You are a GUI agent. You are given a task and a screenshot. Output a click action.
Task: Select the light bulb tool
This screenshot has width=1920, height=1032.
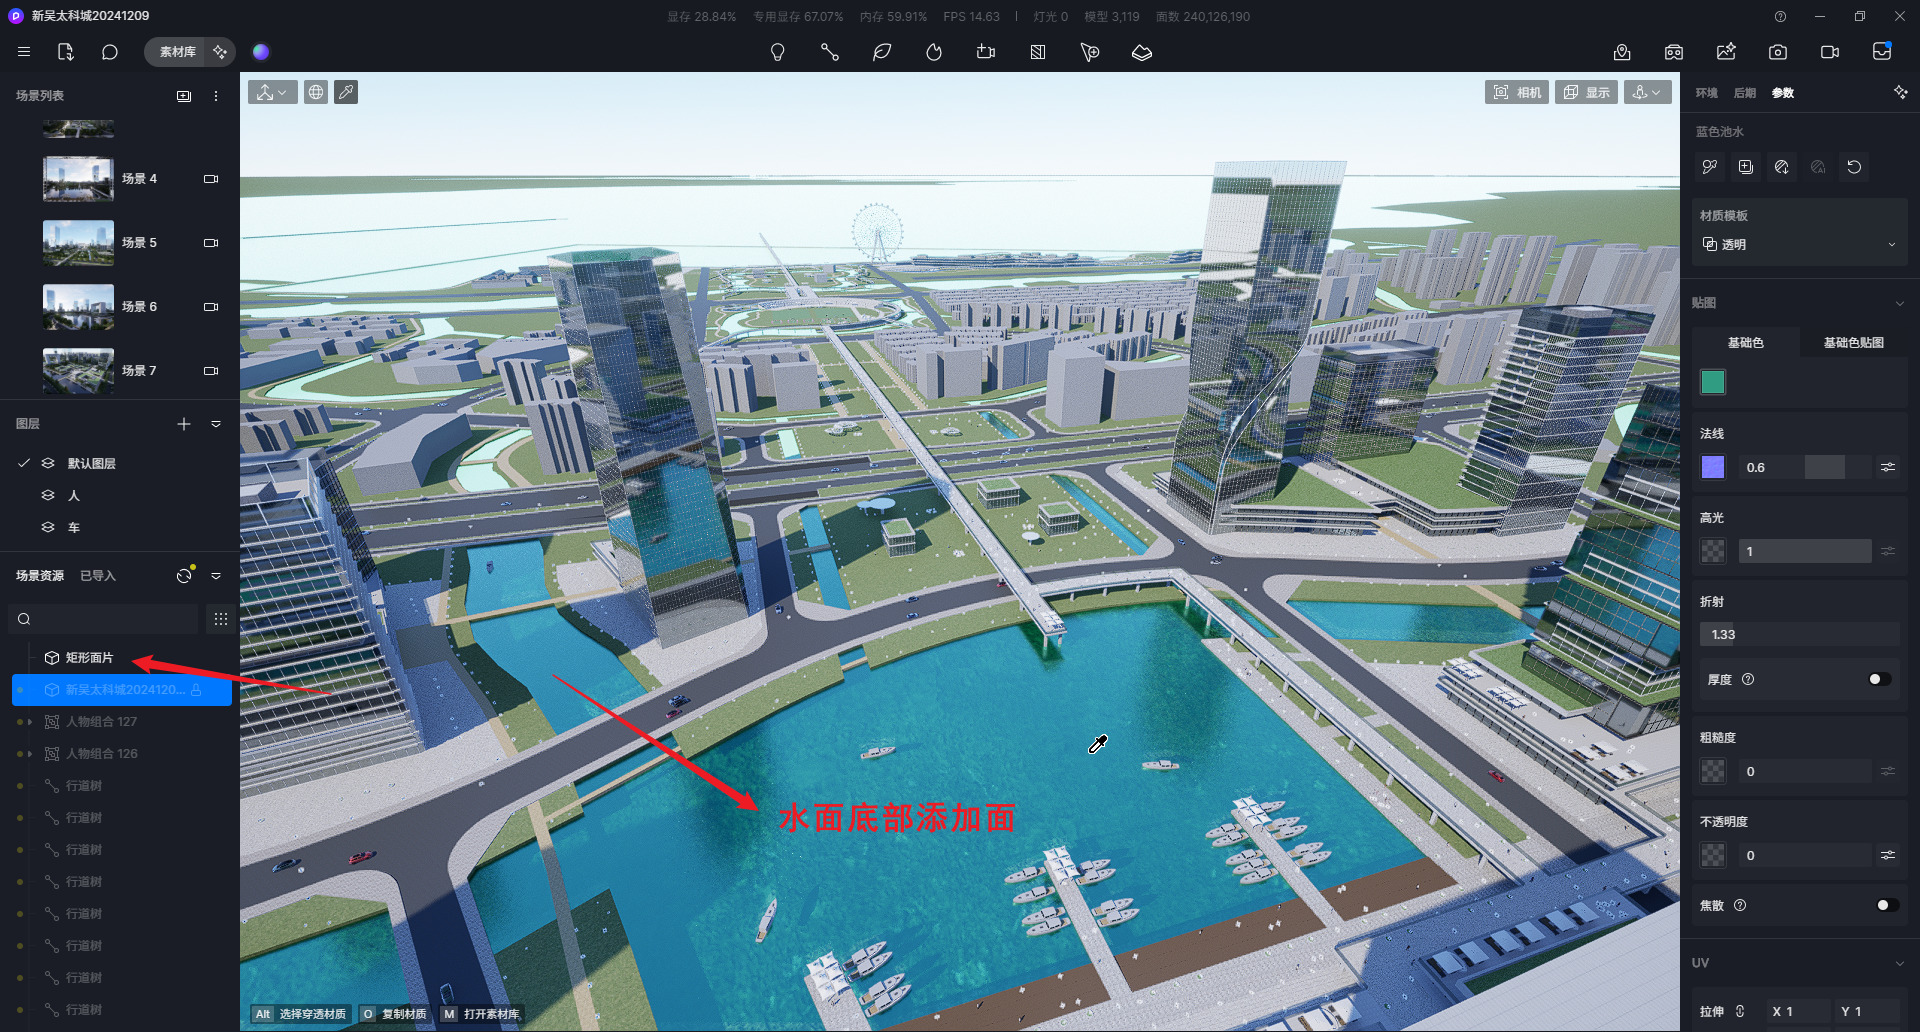[777, 52]
